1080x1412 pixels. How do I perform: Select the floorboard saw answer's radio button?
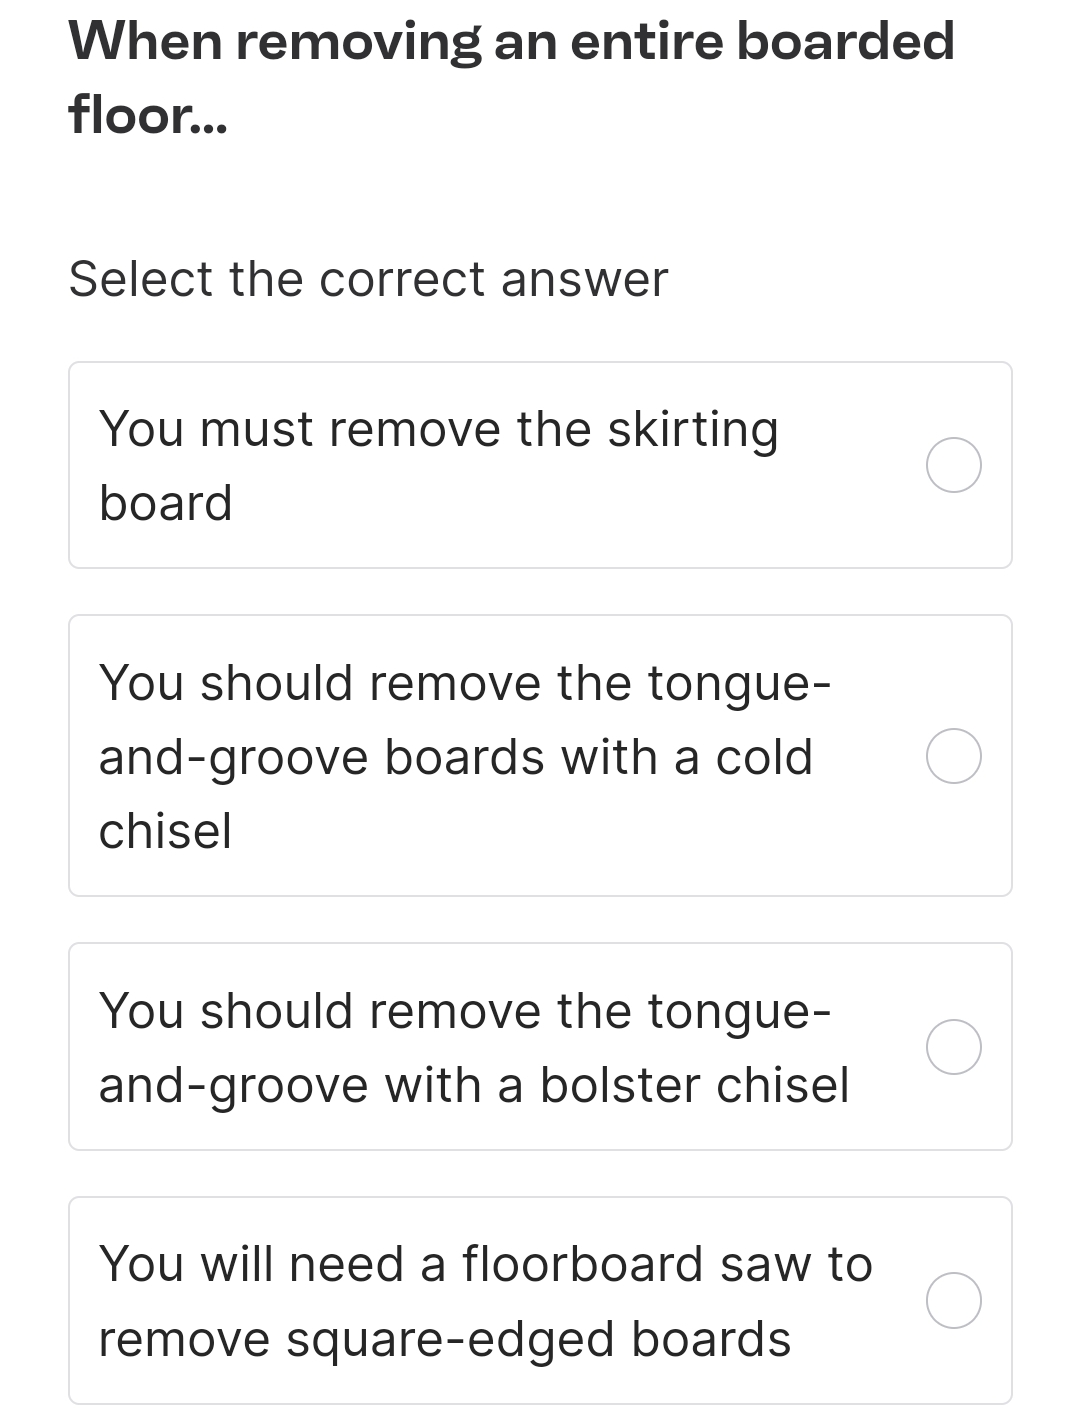(954, 1300)
